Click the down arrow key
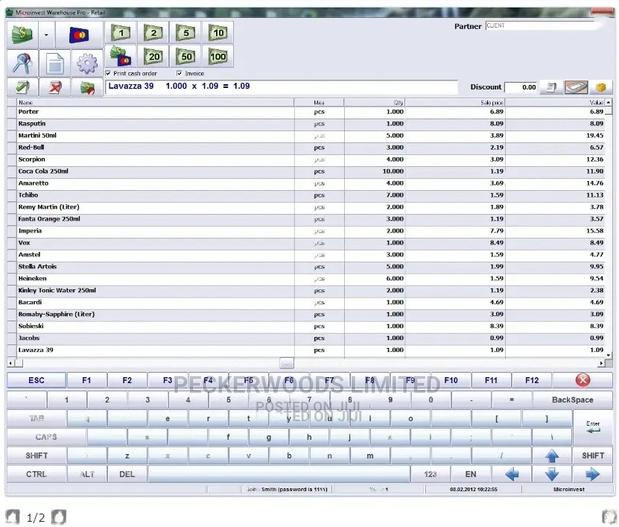This screenshot has width=619, height=527. point(552,474)
